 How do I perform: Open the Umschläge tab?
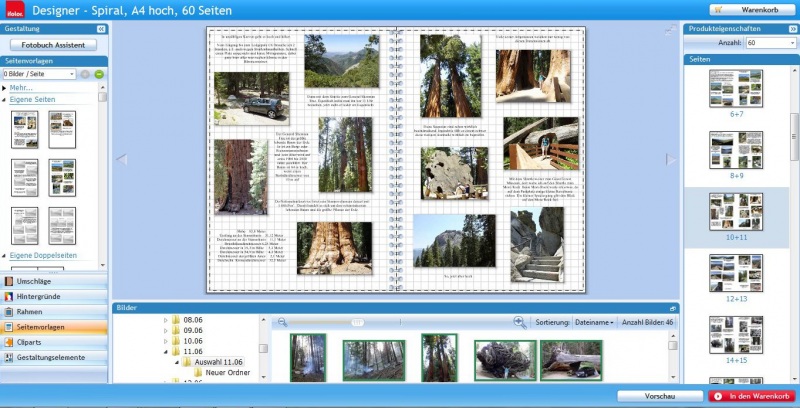click(54, 281)
